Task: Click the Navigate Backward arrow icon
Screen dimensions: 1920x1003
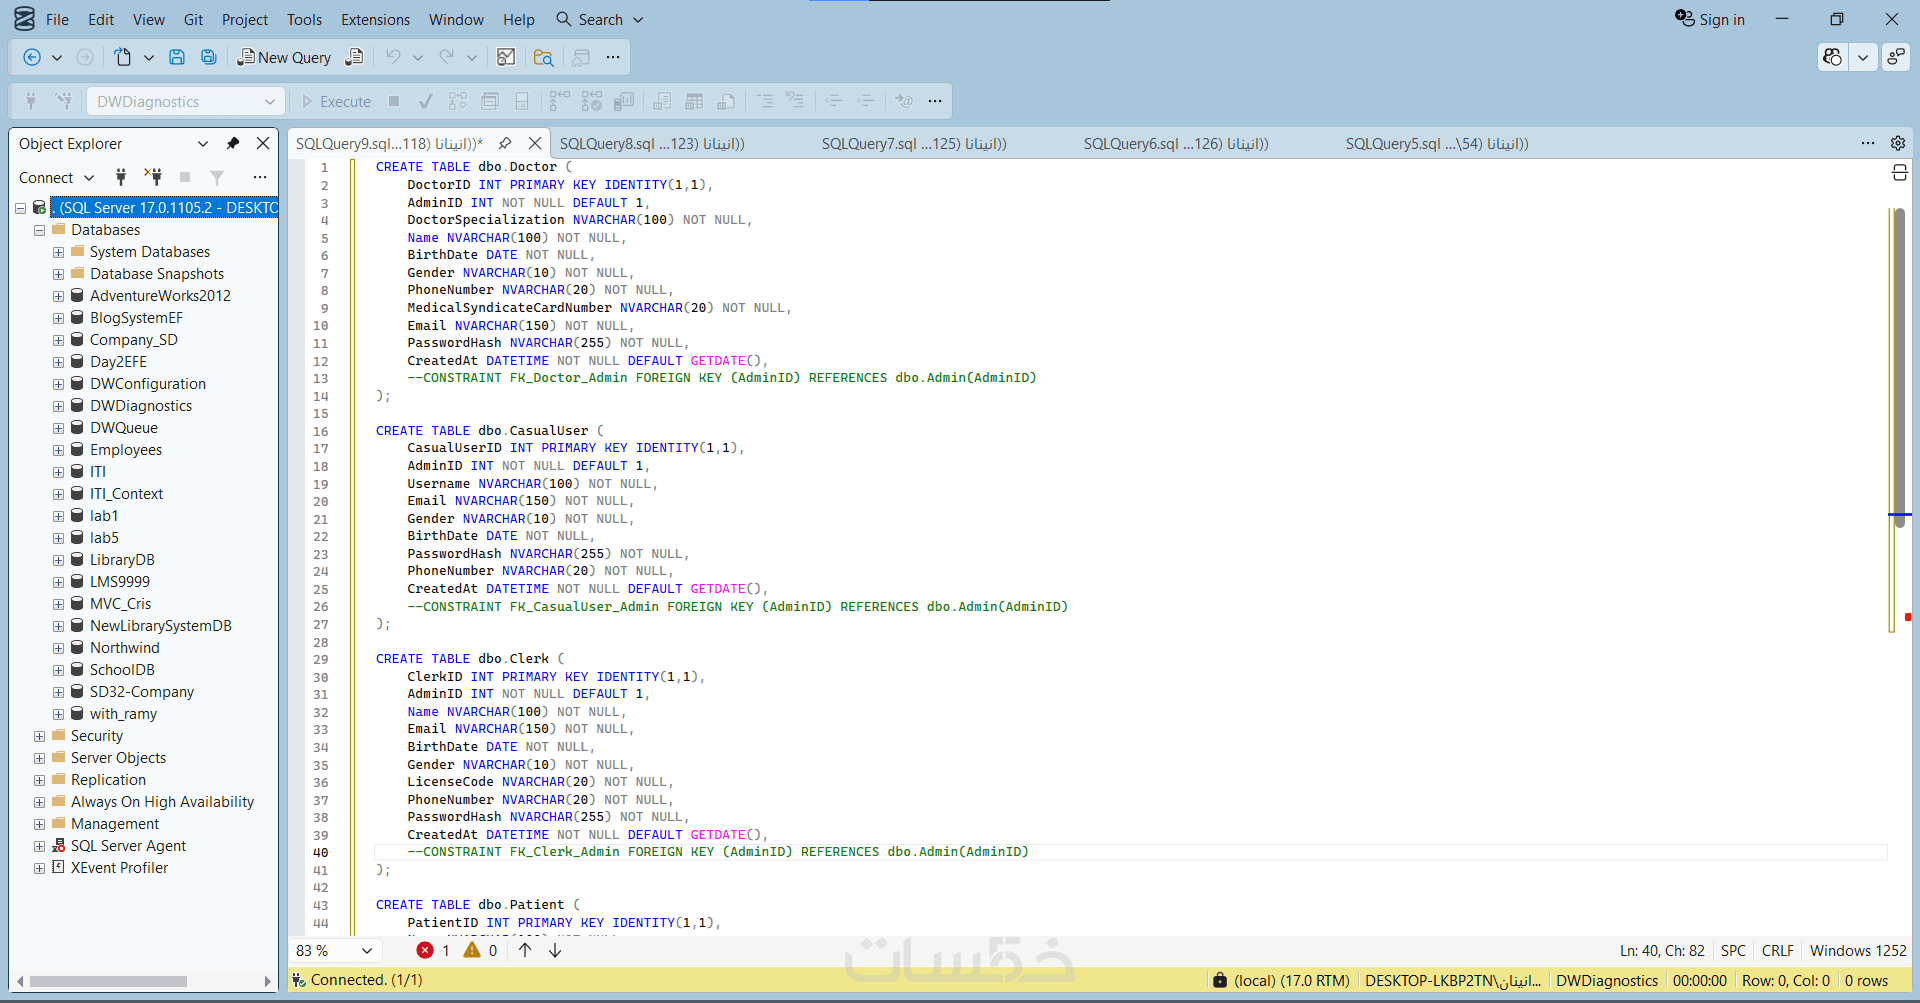Action: point(32,57)
